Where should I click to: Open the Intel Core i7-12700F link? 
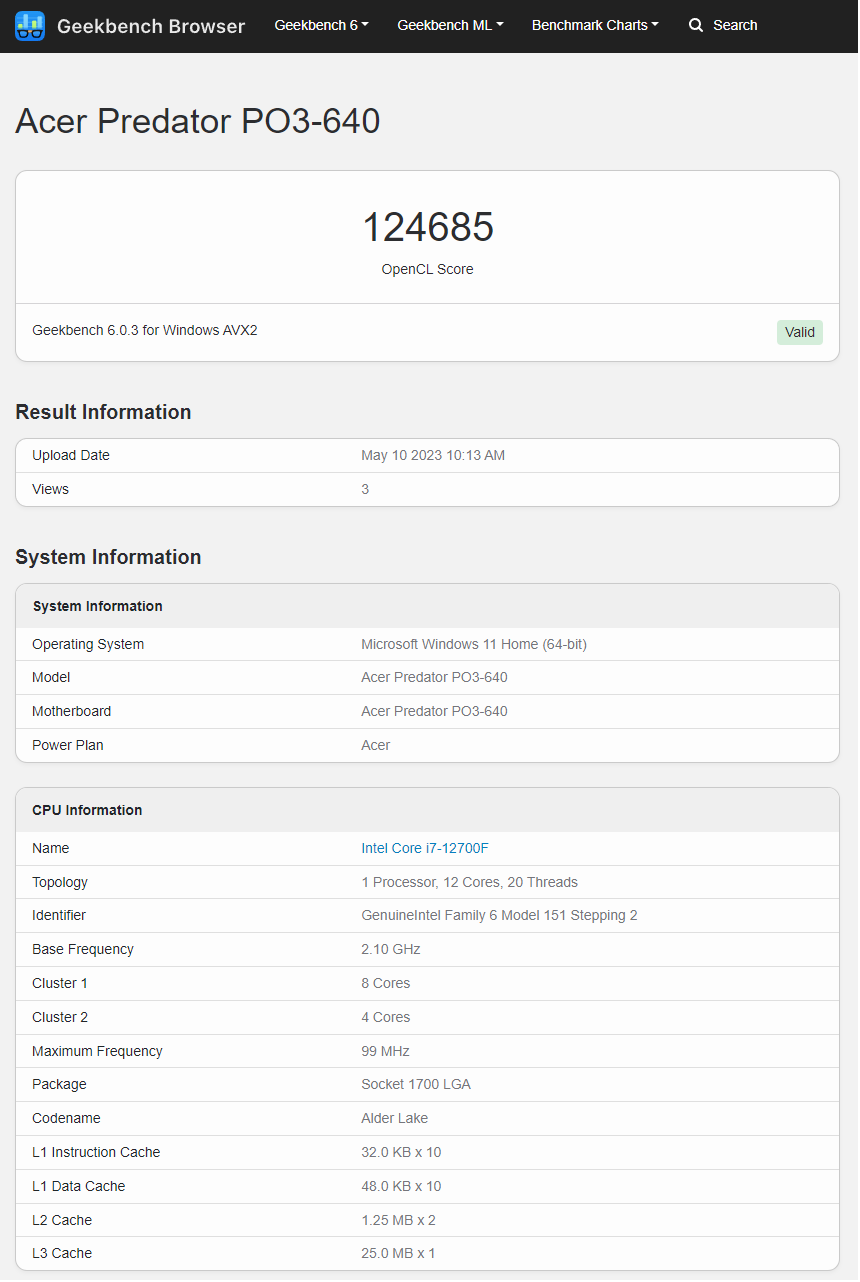click(425, 848)
